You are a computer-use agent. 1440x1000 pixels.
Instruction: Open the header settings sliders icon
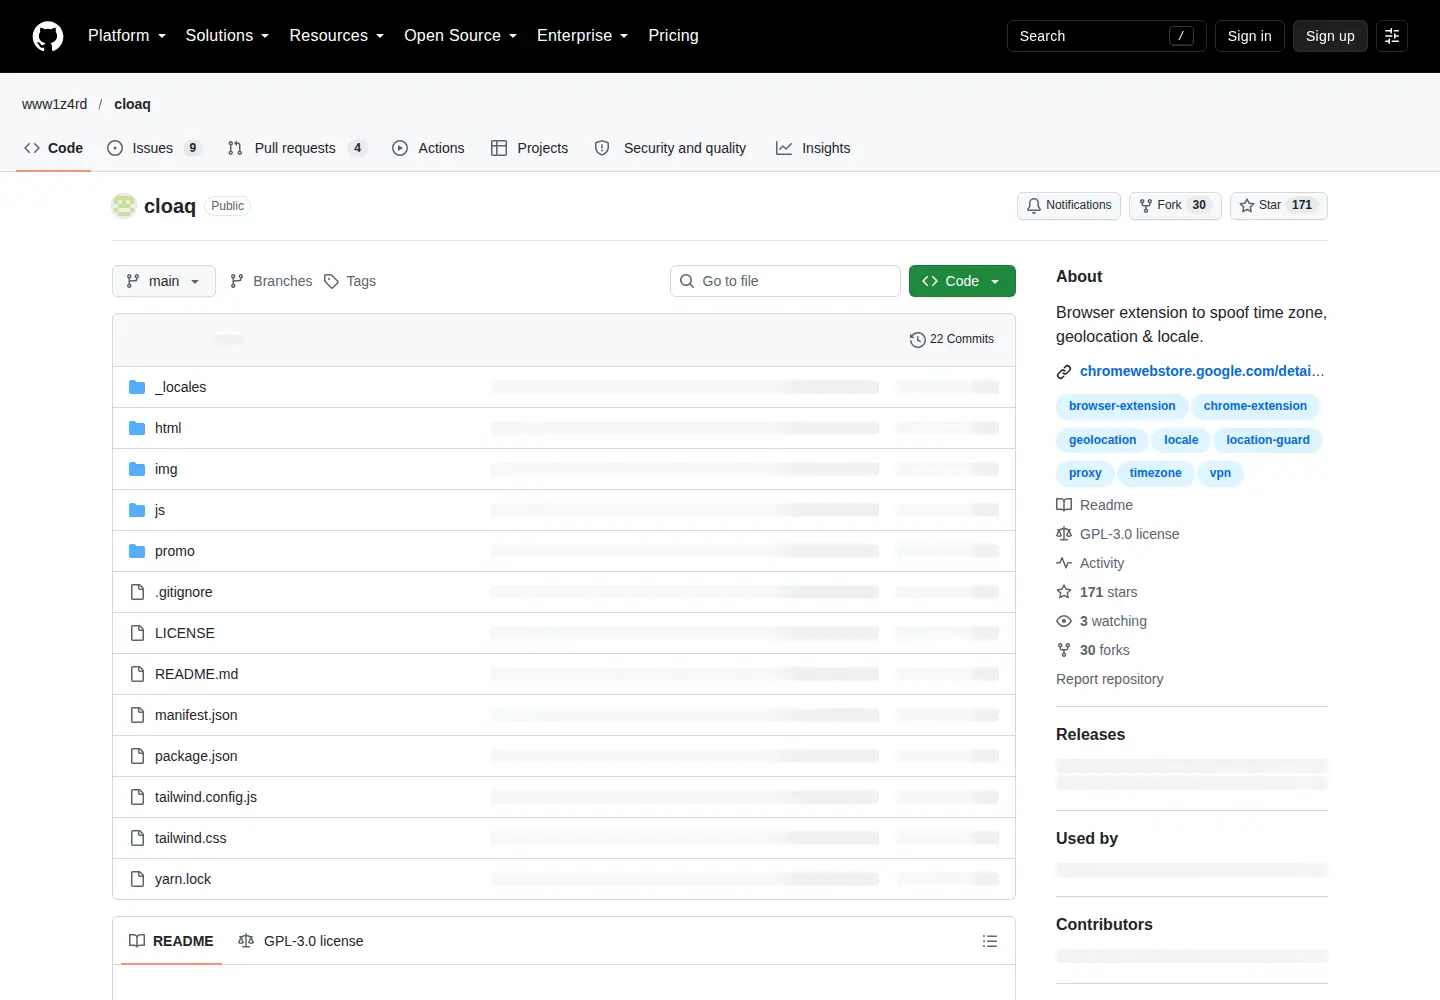tap(1392, 36)
